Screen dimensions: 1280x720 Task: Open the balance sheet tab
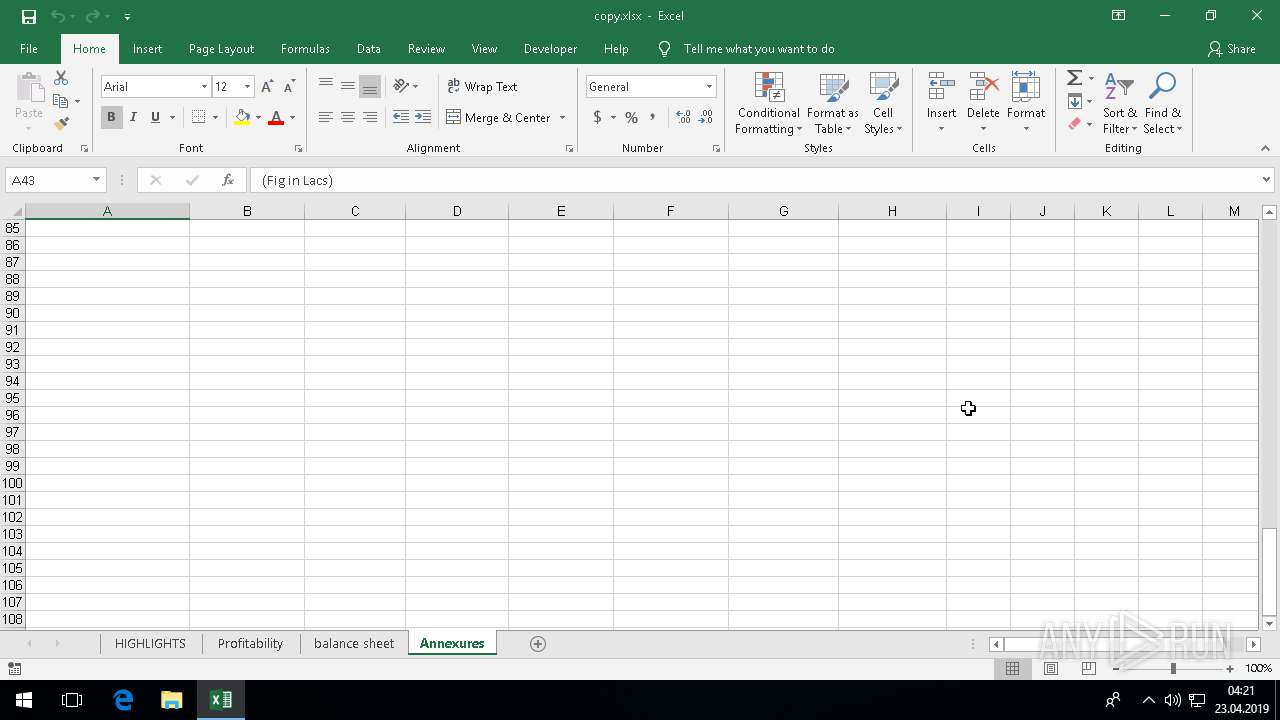pos(354,644)
